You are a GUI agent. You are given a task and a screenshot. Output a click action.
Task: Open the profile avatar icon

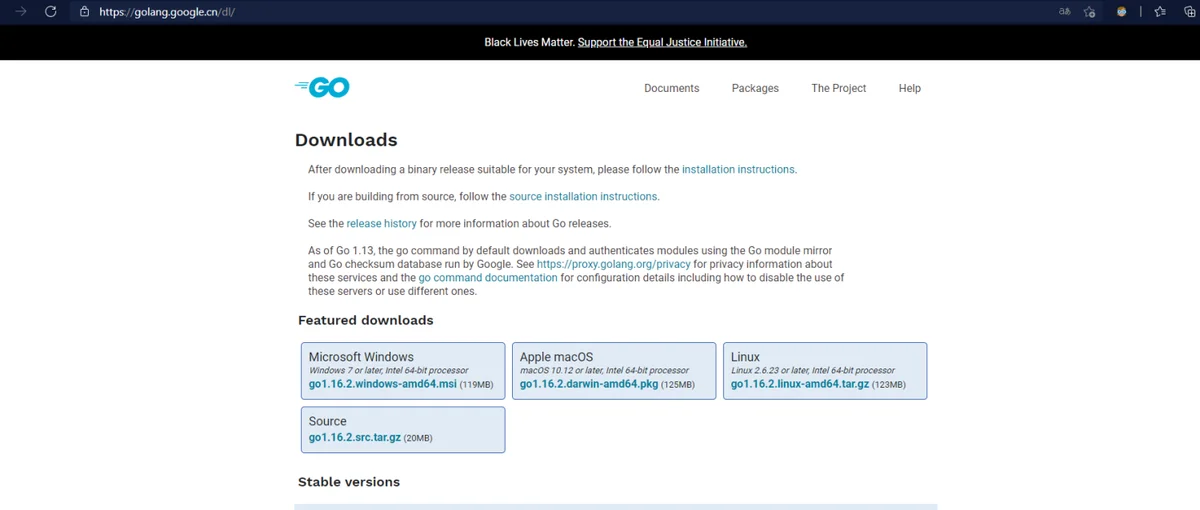(x=1122, y=12)
